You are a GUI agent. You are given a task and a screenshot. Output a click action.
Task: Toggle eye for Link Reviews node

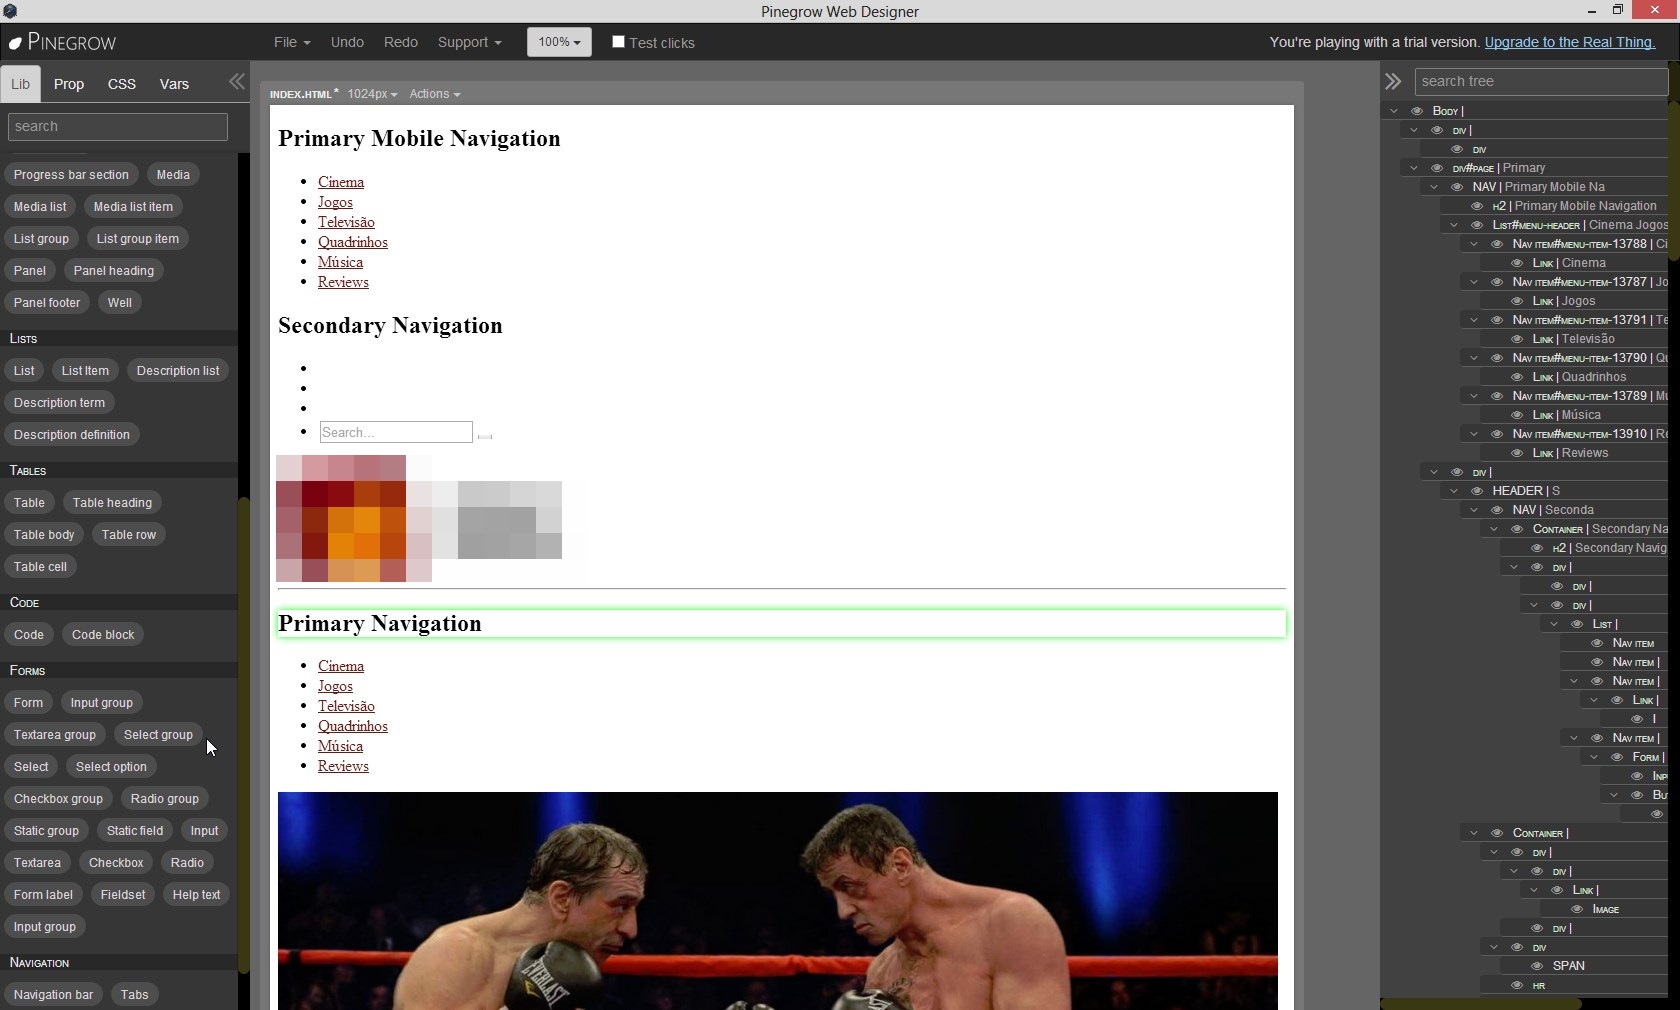point(1517,453)
